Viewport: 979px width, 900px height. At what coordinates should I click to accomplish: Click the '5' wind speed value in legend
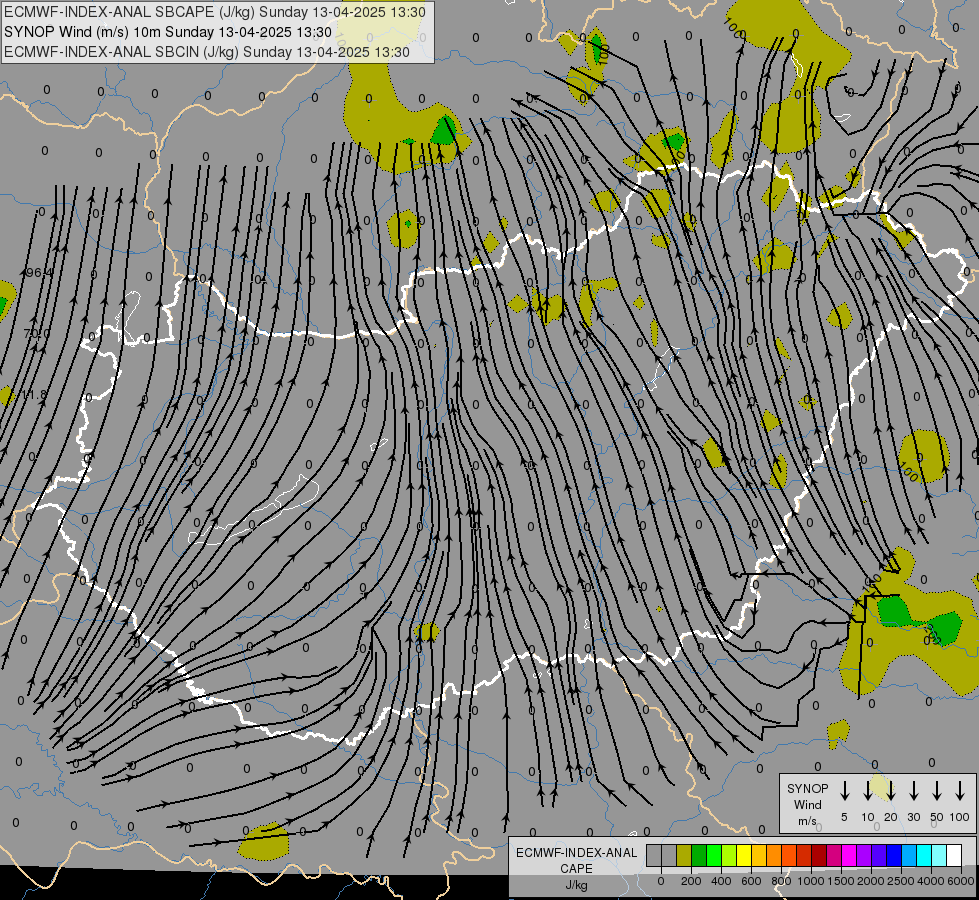click(844, 817)
